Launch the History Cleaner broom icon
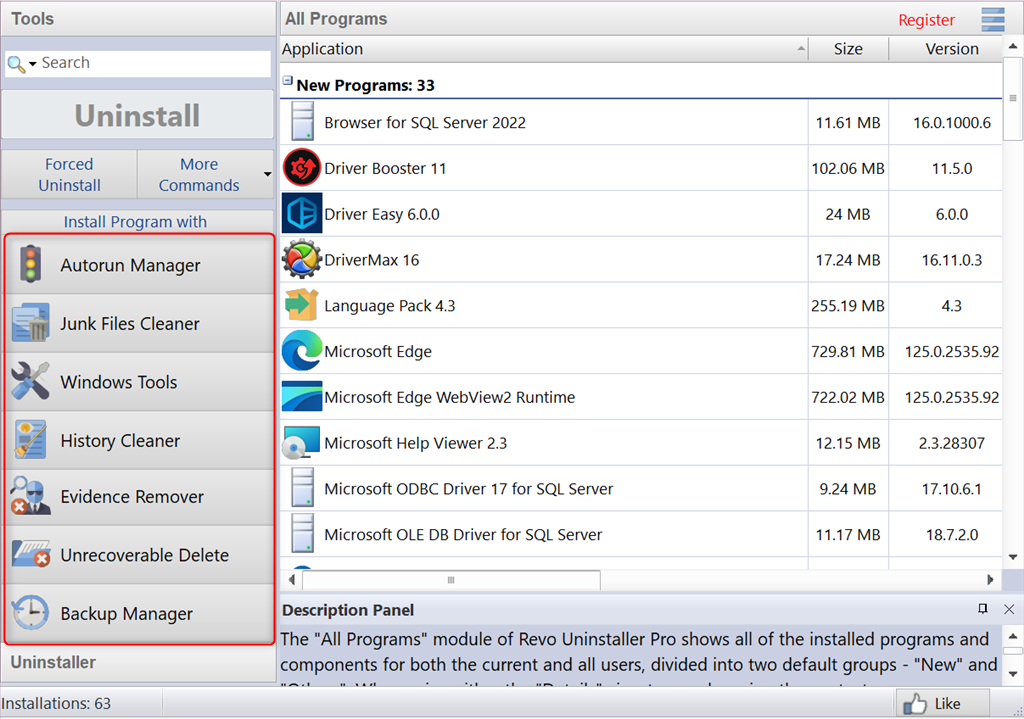This screenshot has width=1024, height=719. tap(30, 439)
